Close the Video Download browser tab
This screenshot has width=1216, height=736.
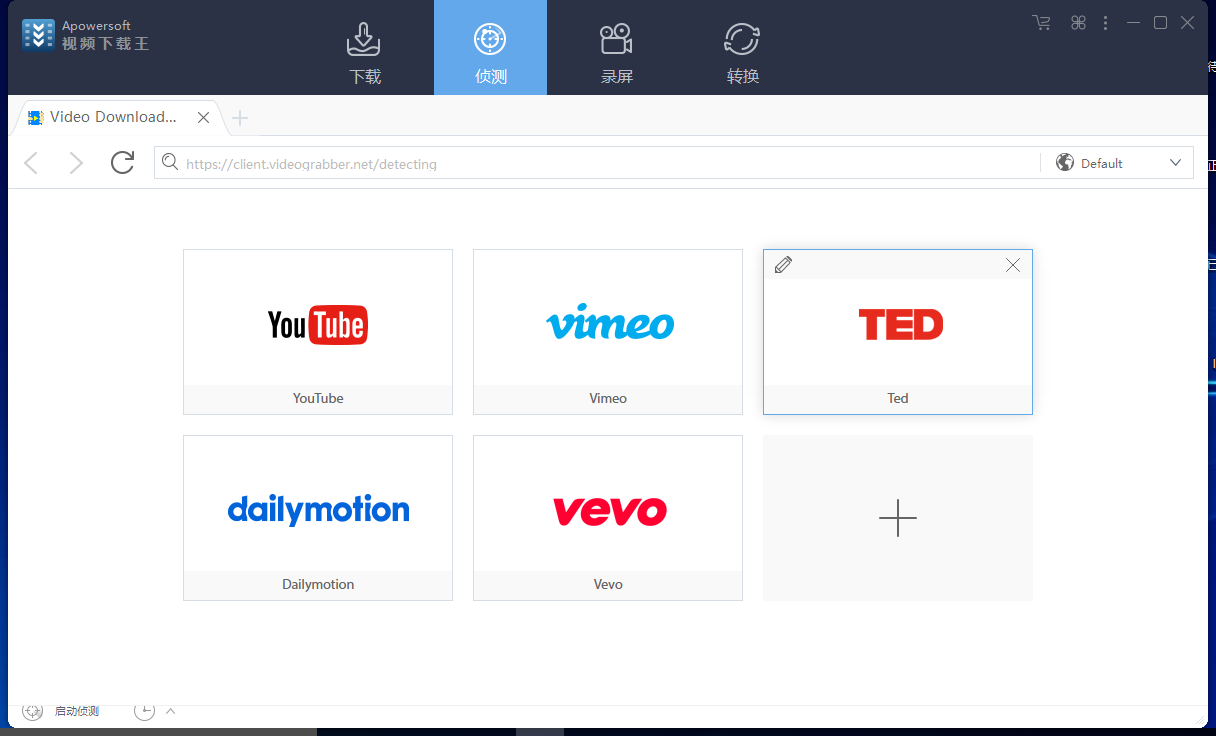[203, 118]
